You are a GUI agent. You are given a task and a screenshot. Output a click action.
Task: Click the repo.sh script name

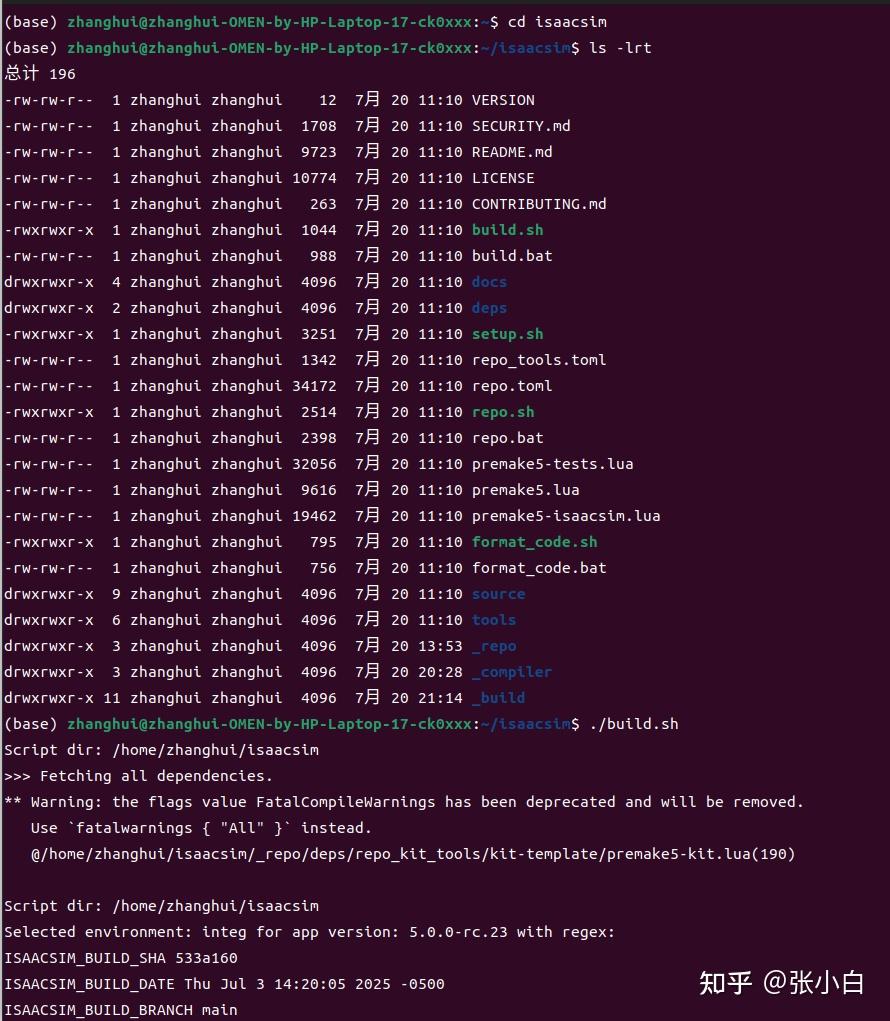[x=503, y=412]
